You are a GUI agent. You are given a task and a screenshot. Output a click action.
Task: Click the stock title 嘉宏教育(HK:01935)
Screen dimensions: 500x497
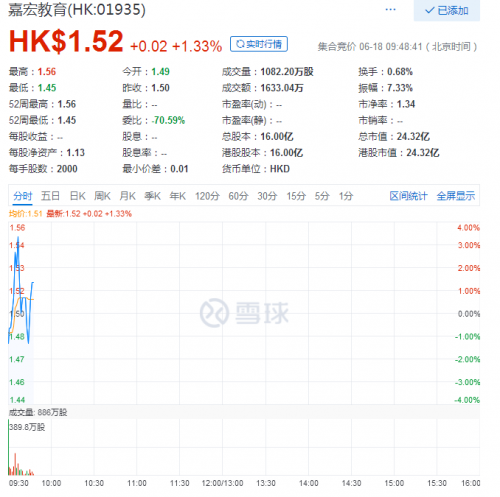[x=77, y=10]
